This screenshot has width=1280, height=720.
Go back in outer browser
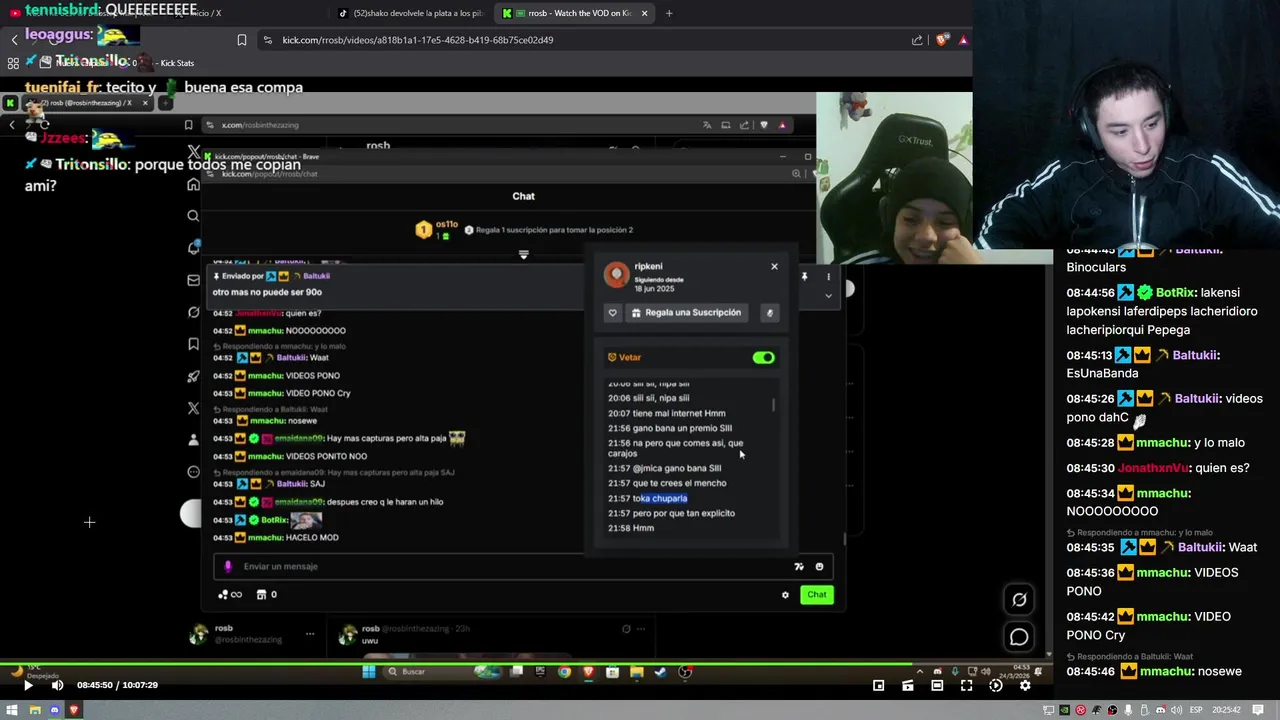14,40
